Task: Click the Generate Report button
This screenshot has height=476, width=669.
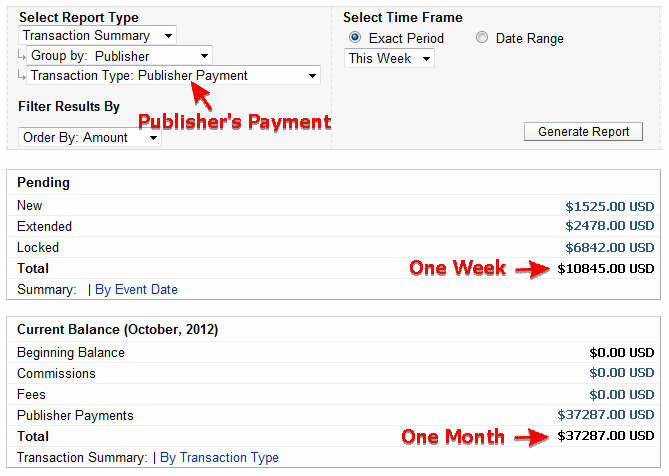Action: pos(583,131)
